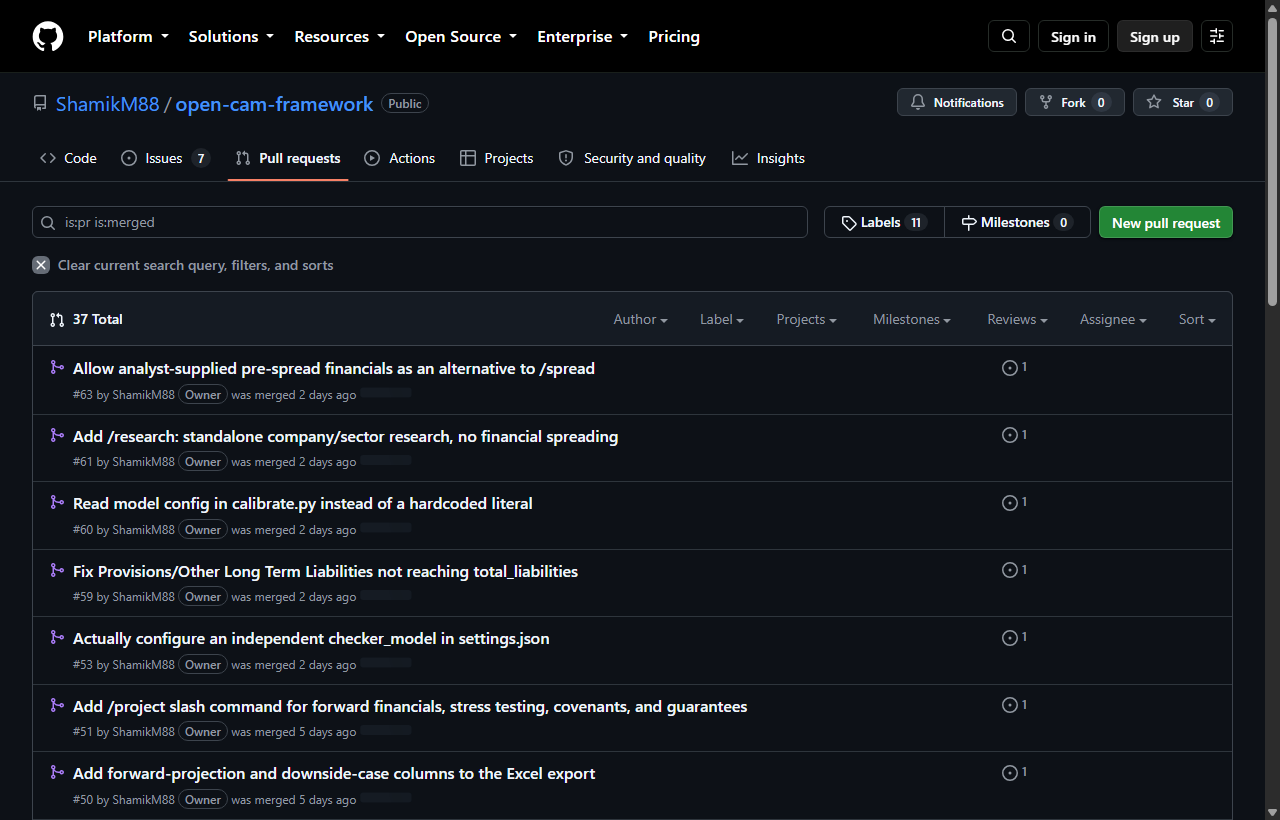This screenshot has width=1280, height=820.
Task: Open PR Fix Provisions/Other Long Term Liabilities
Action: click(x=326, y=571)
